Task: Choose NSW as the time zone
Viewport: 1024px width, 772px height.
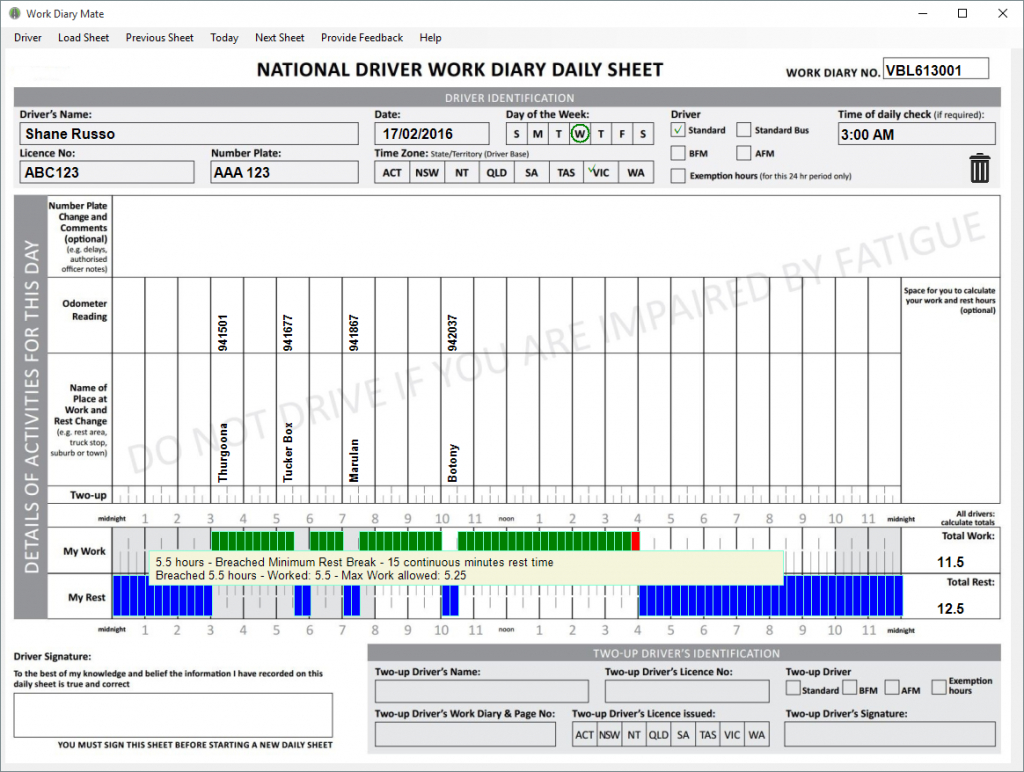Action: [427, 172]
